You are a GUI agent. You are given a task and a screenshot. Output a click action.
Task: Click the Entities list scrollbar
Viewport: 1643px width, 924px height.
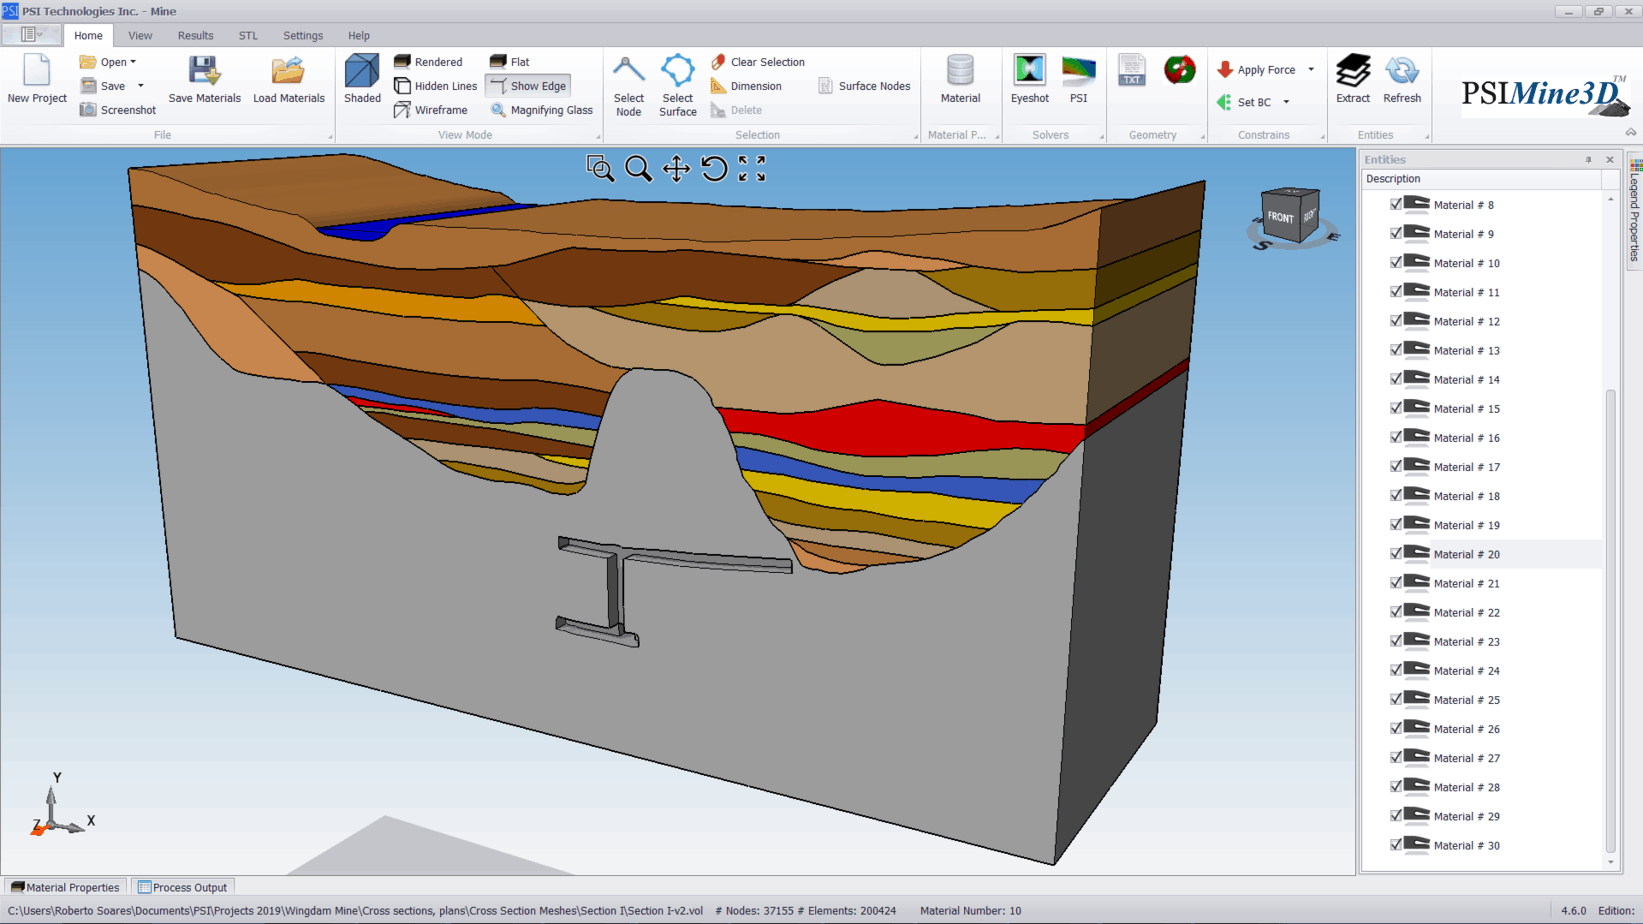click(x=1610, y=620)
